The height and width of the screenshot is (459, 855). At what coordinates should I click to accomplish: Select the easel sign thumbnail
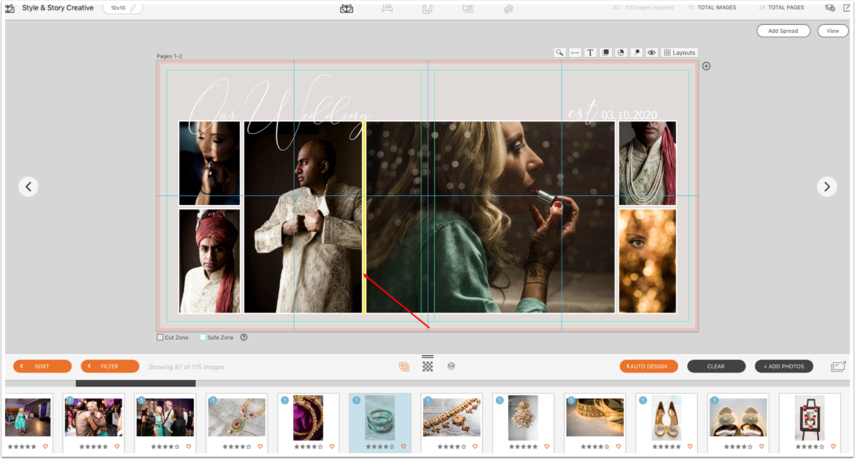(809, 418)
